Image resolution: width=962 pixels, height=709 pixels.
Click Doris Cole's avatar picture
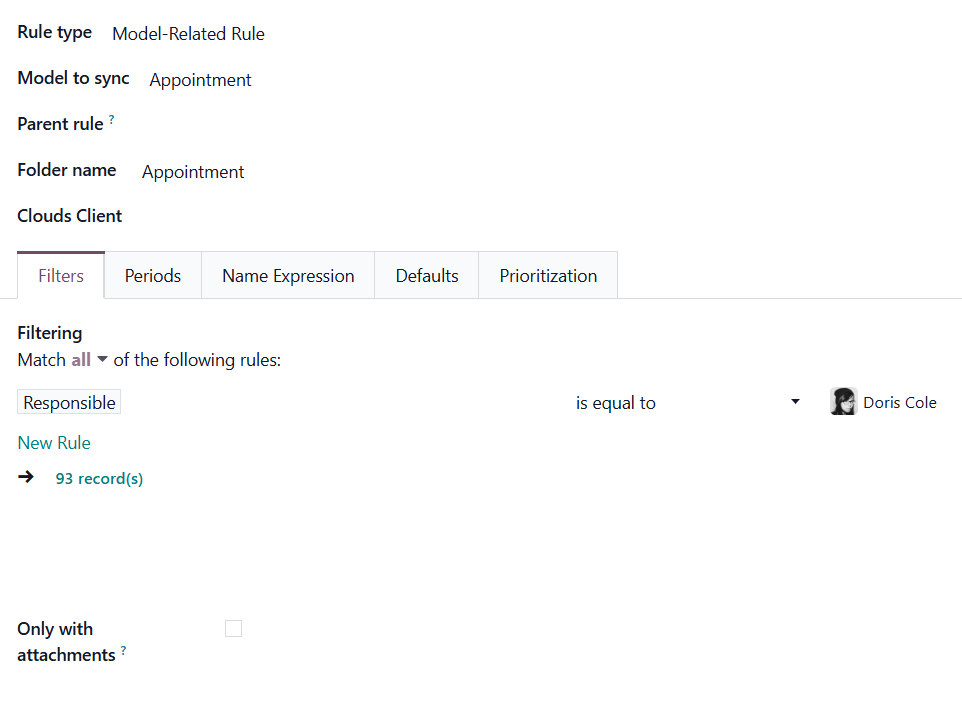coord(843,402)
